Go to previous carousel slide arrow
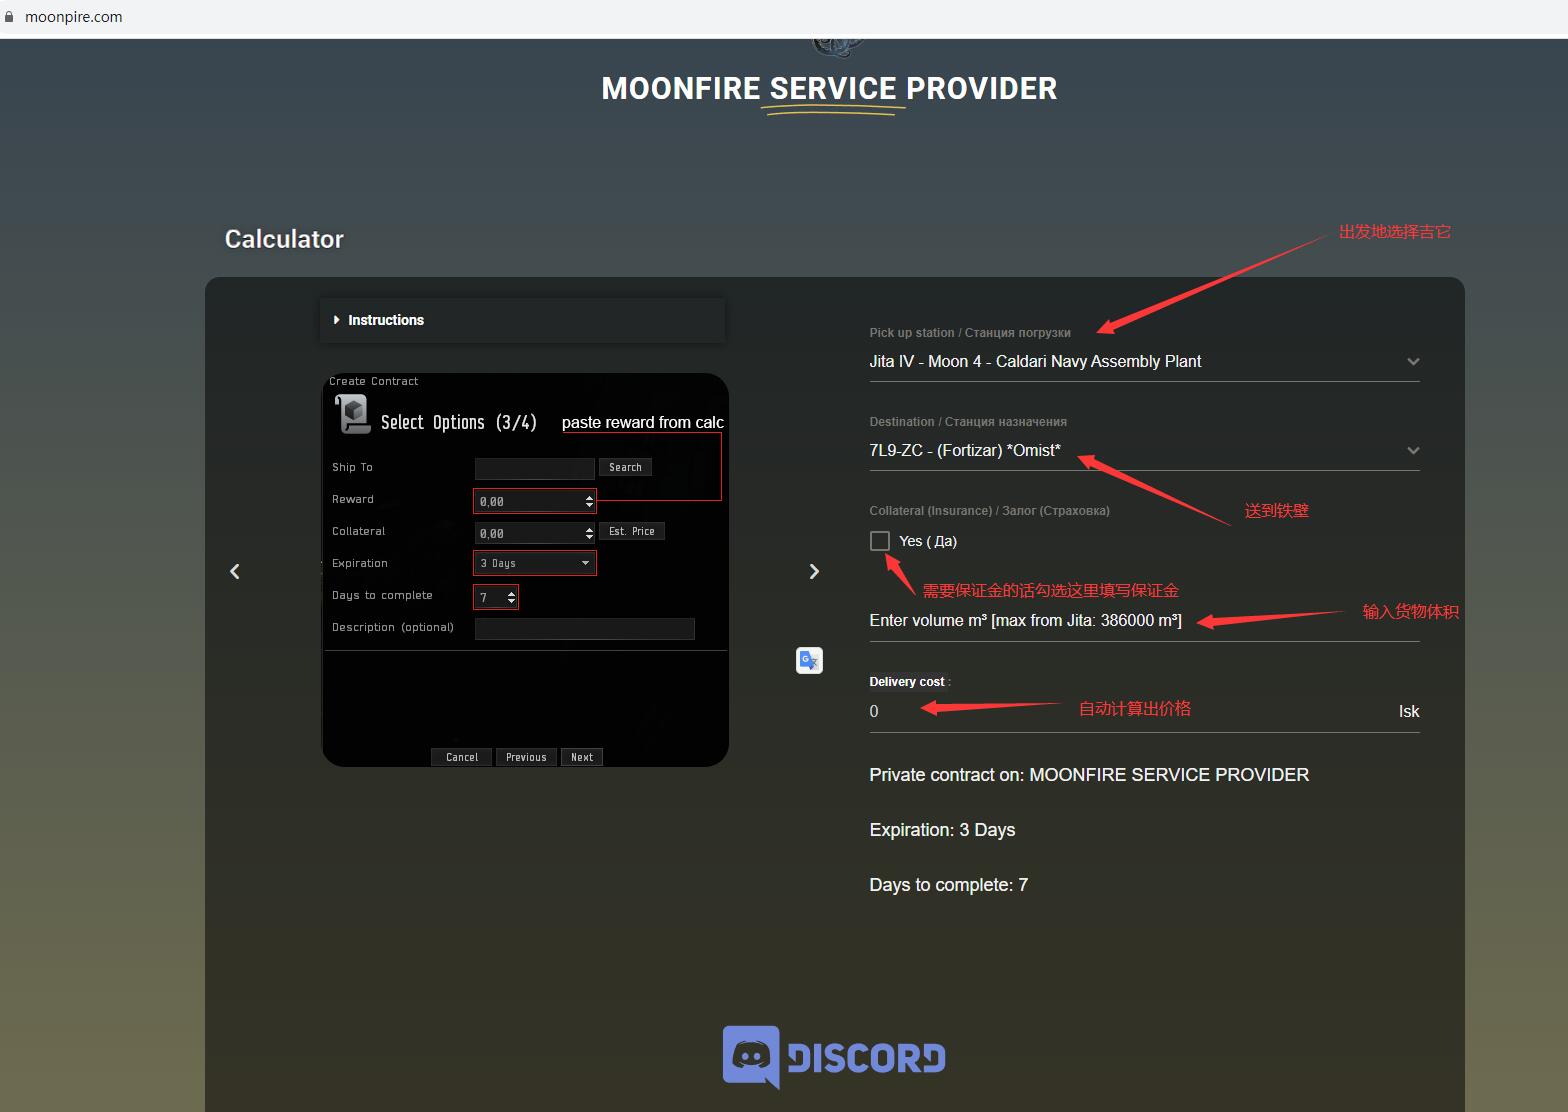 tap(235, 571)
